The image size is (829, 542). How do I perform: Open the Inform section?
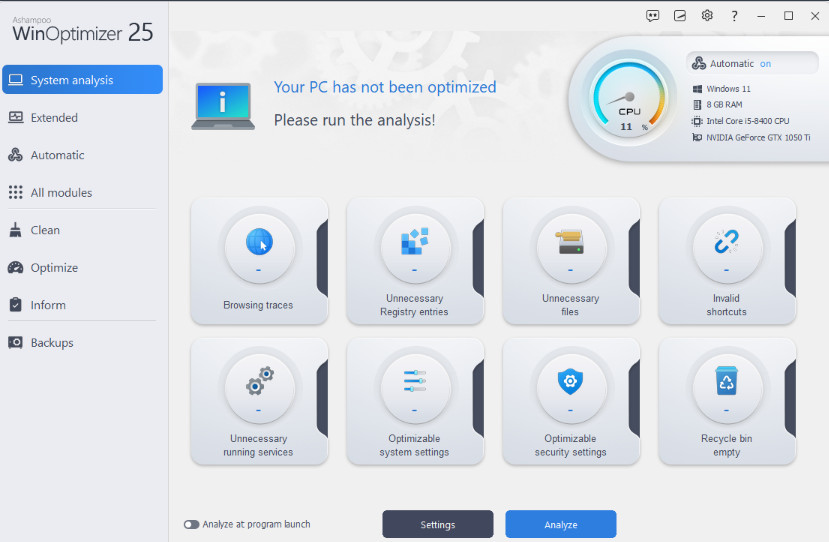pyautogui.click(x=82, y=305)
